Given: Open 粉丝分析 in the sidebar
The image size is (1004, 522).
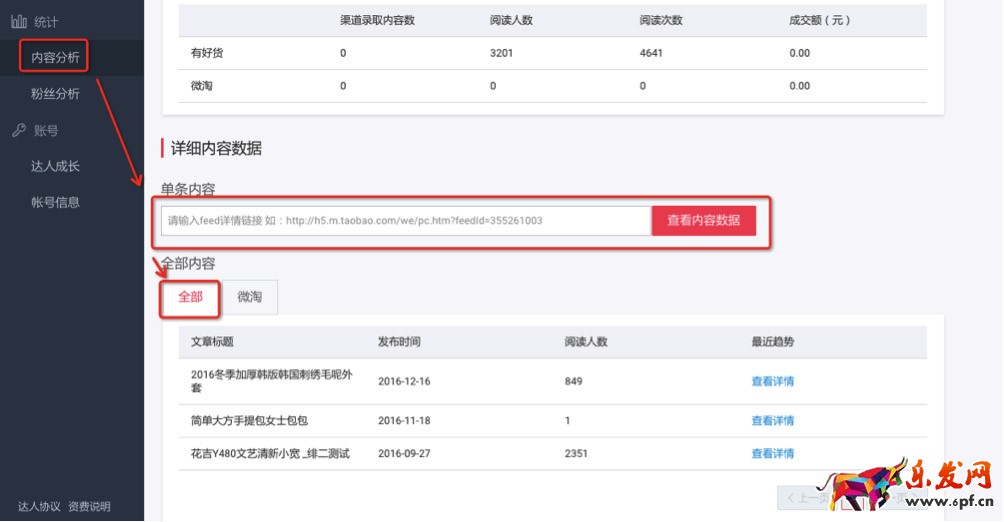Looking at the screenshot, I should (x=55, y=94).
